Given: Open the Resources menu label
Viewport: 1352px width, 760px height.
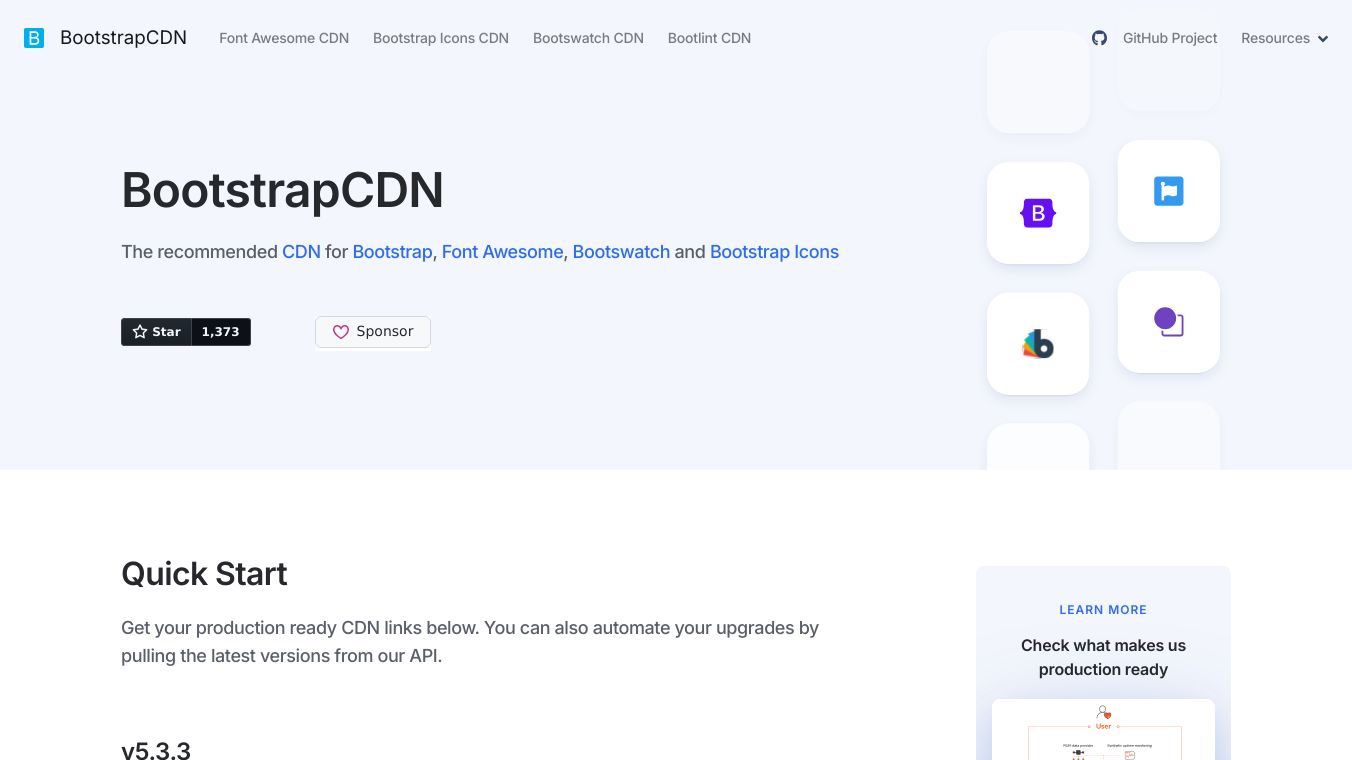Looking at the screenshot, I should coord(1275,38).
